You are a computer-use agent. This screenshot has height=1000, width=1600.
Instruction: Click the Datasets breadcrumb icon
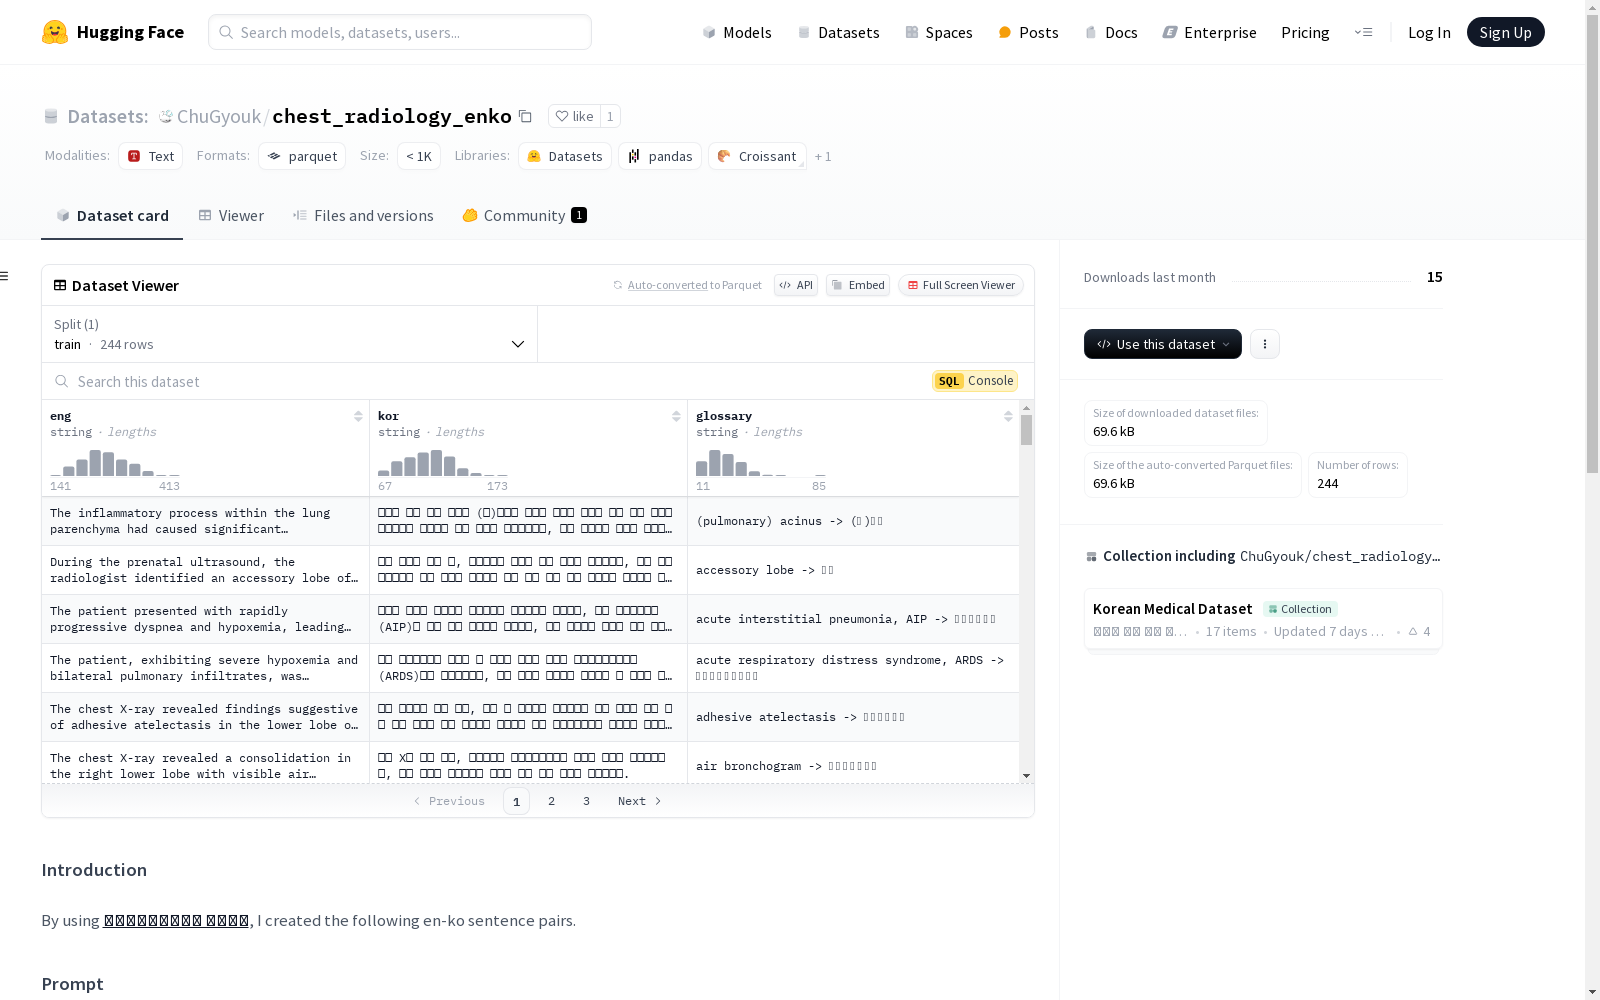(x=51, y=117)
